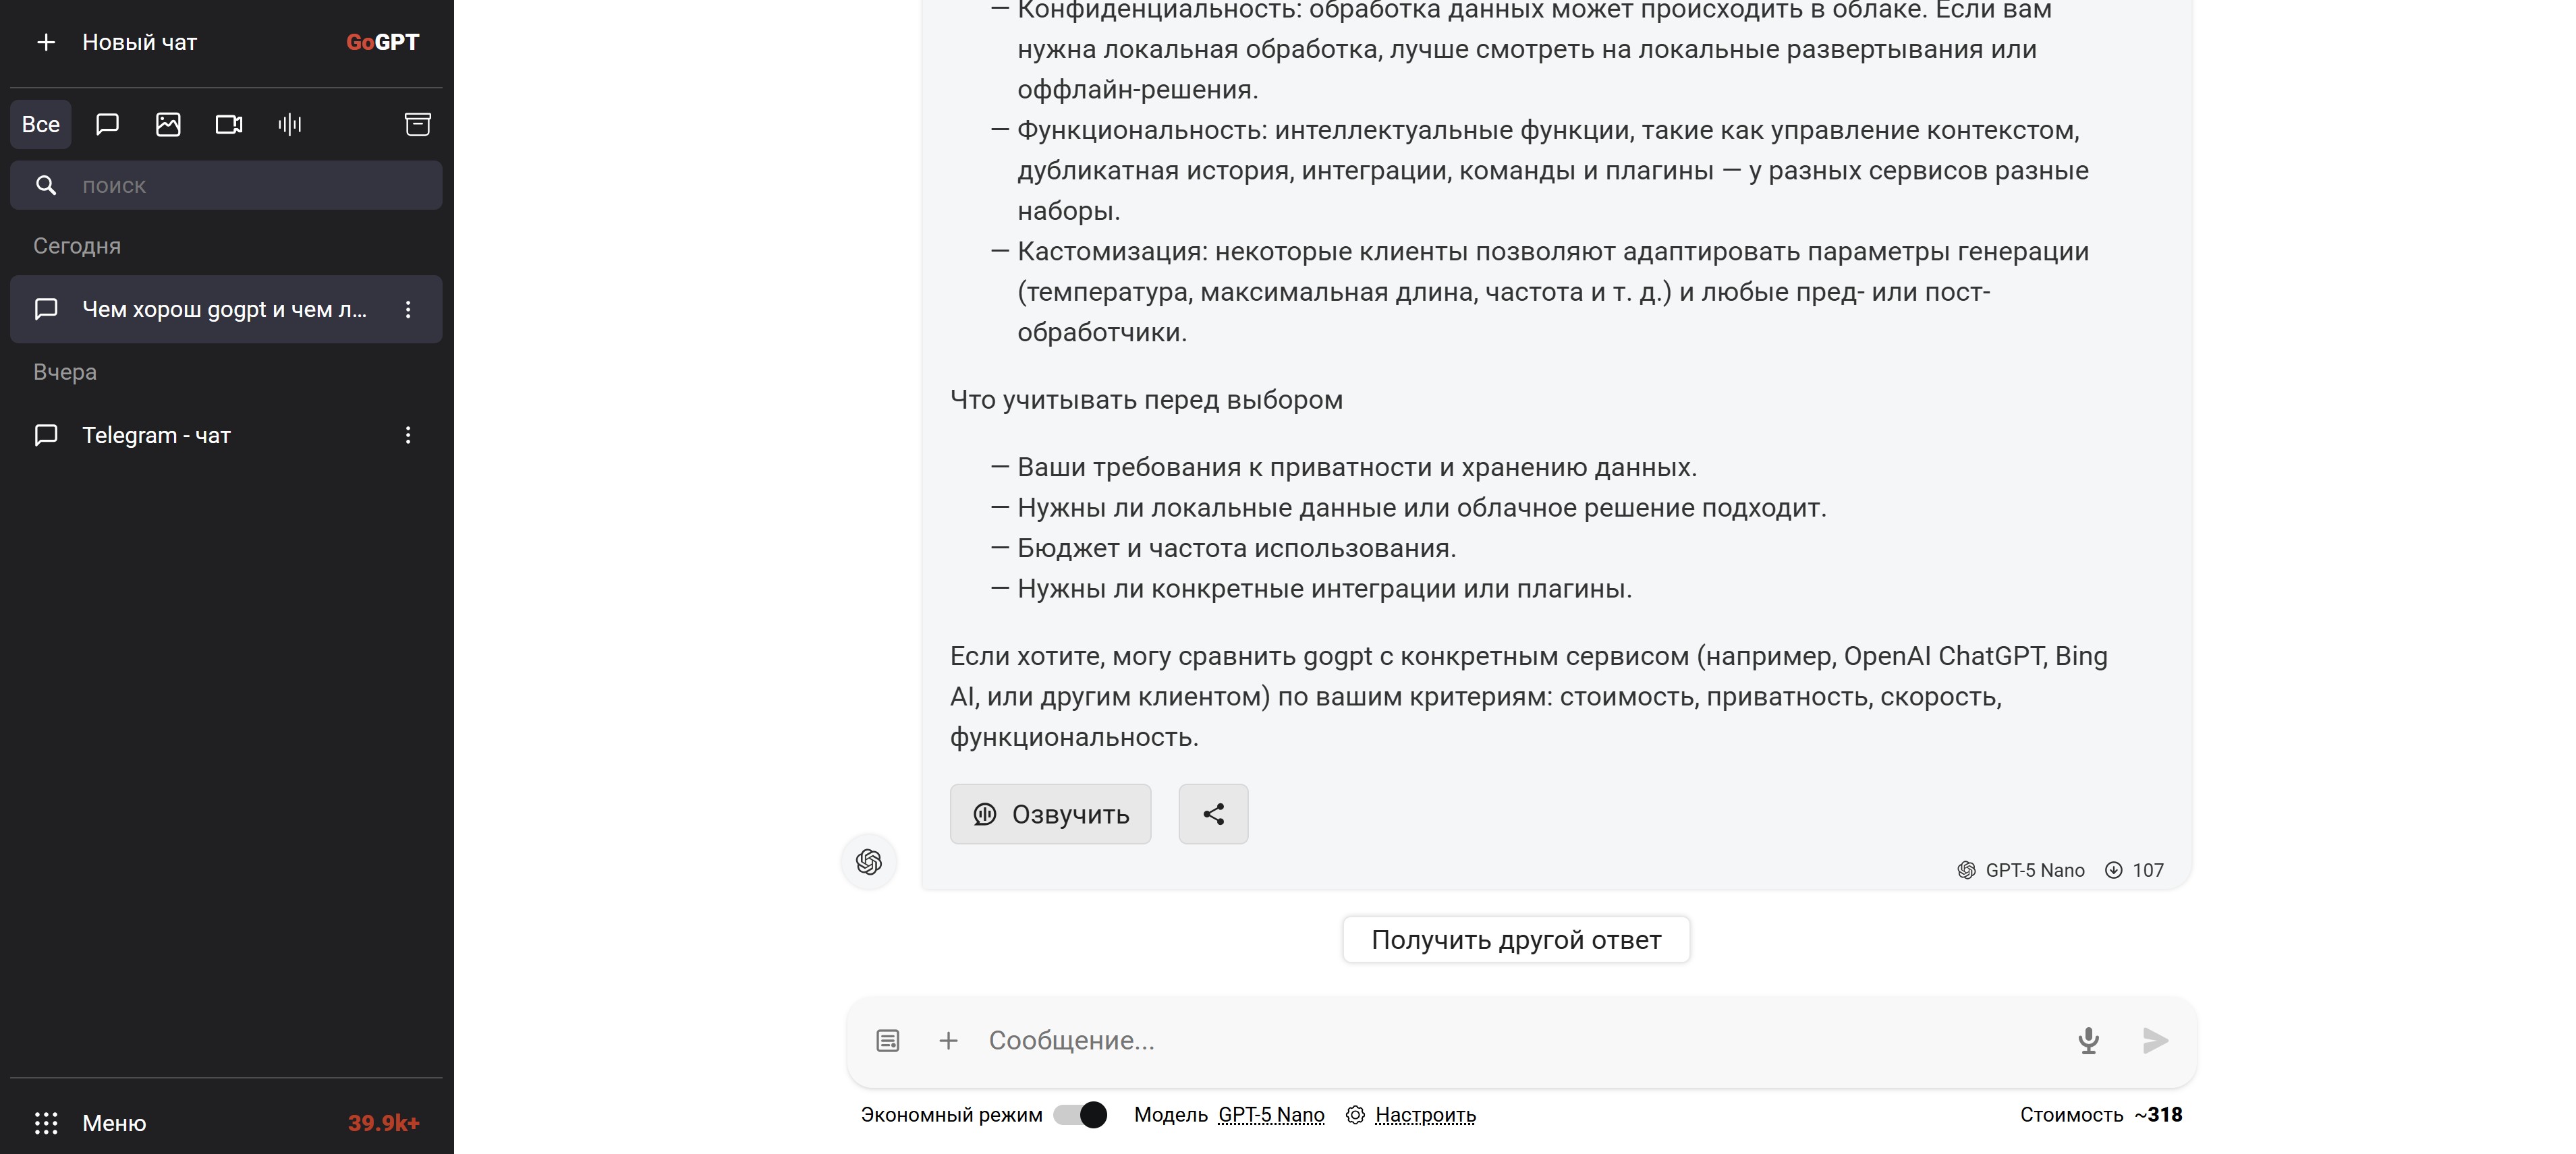
Task: Filter chats by audio waveform icon
Action: coord(290,124)
